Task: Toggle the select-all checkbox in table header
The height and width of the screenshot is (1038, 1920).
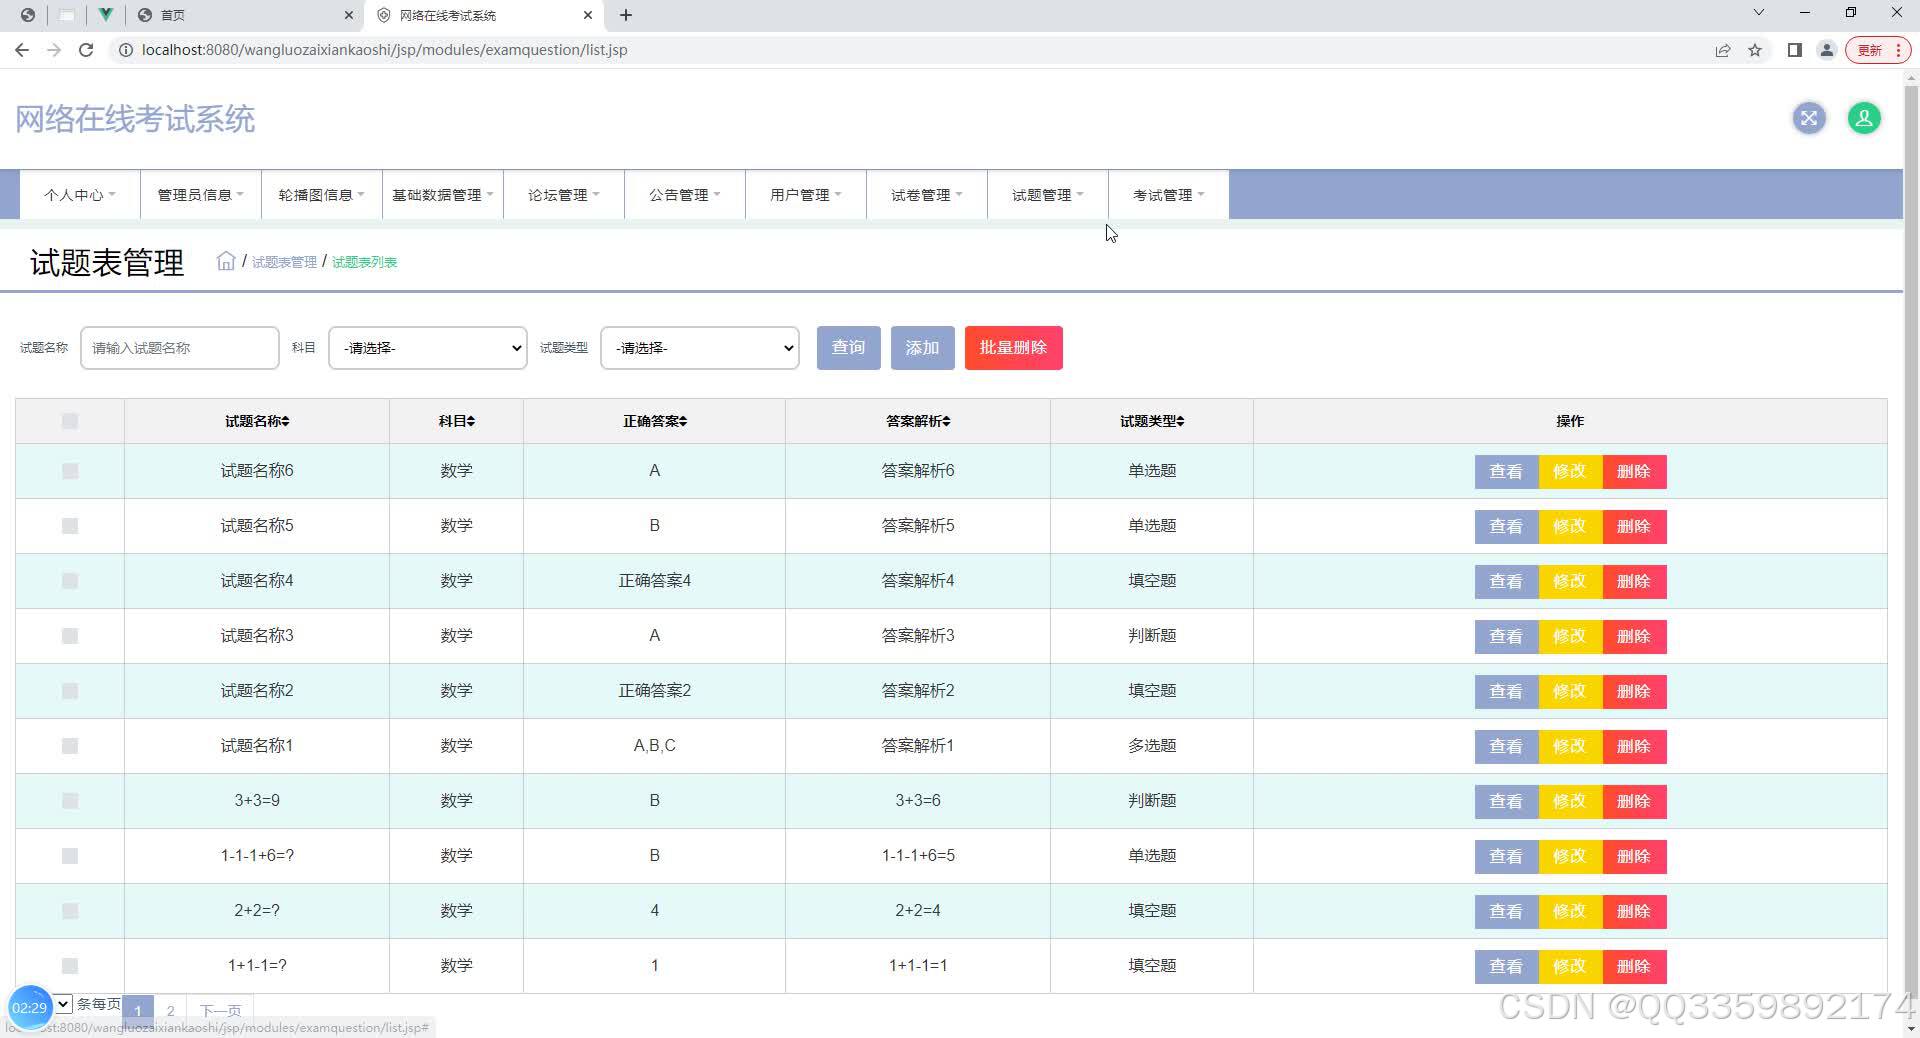Action: (x=70, y=421)
